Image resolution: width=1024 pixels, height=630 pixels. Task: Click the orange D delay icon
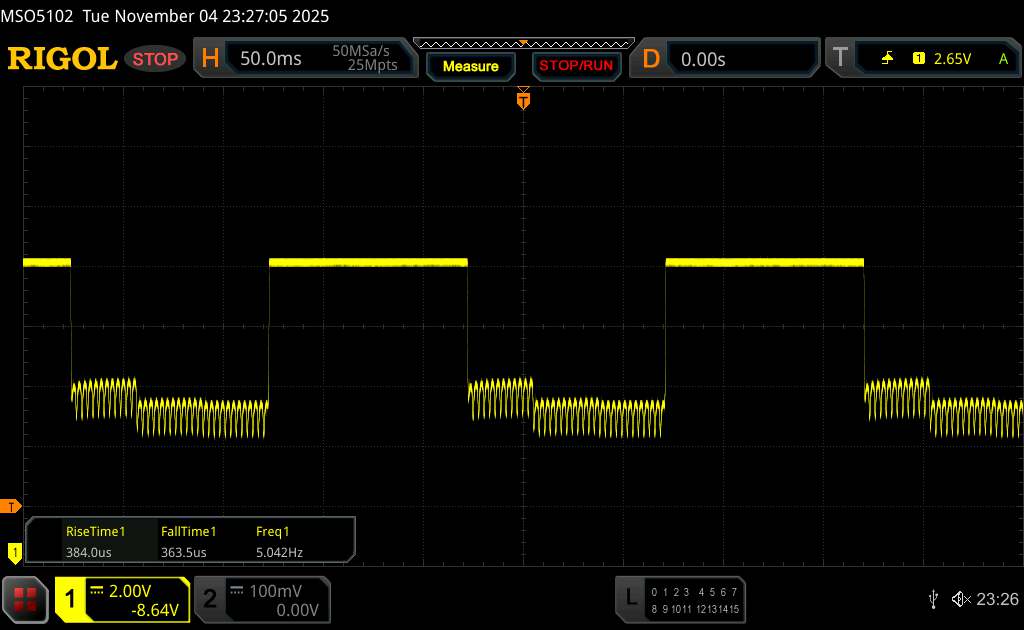point(651,59)
